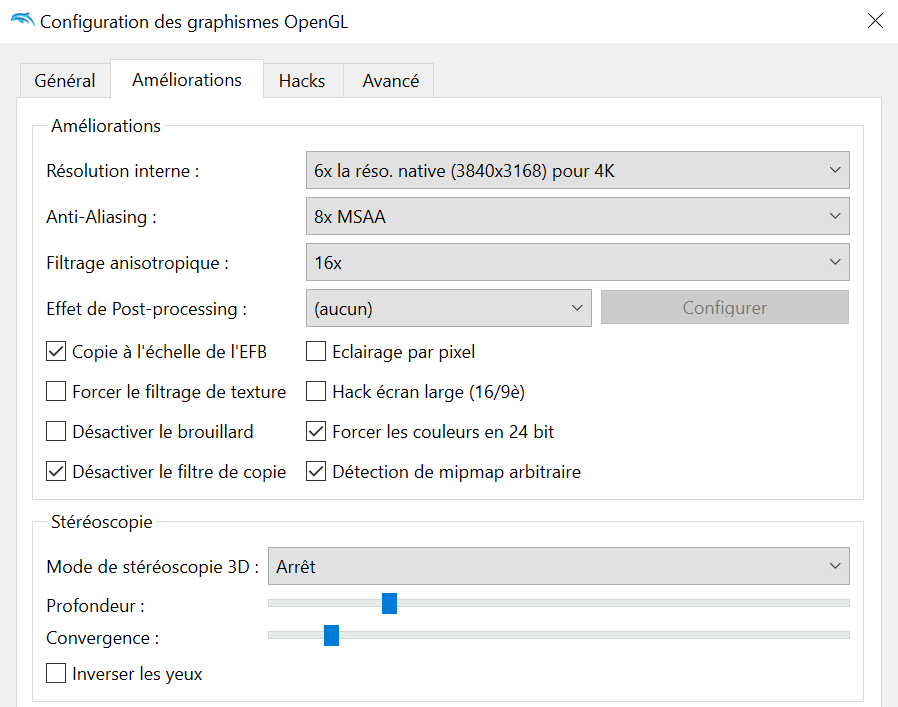Viewport: 898px width, 707px height.
Task: Enable Eclairage par pixel checkbox
Action: [316, 352]
